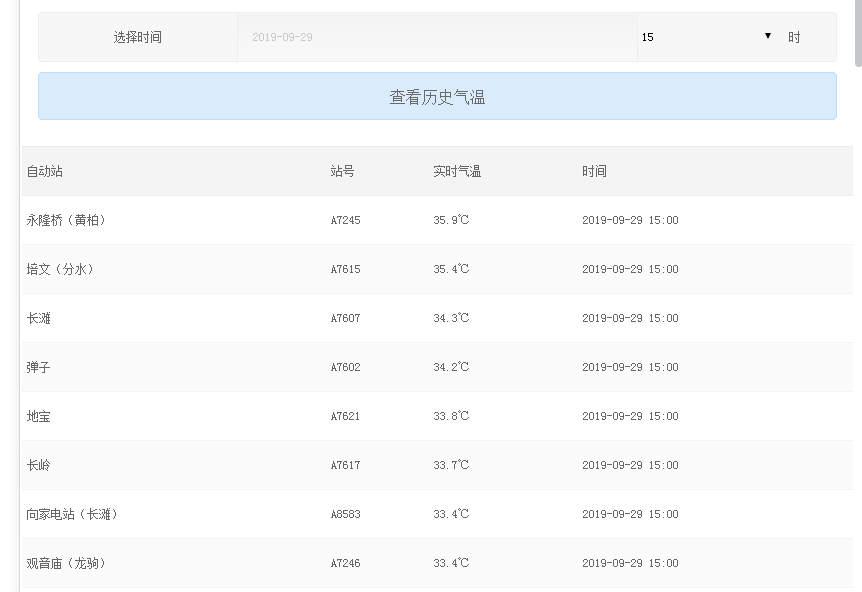Click the 查看历史气温 query button
862x592 pixels.
437,96
